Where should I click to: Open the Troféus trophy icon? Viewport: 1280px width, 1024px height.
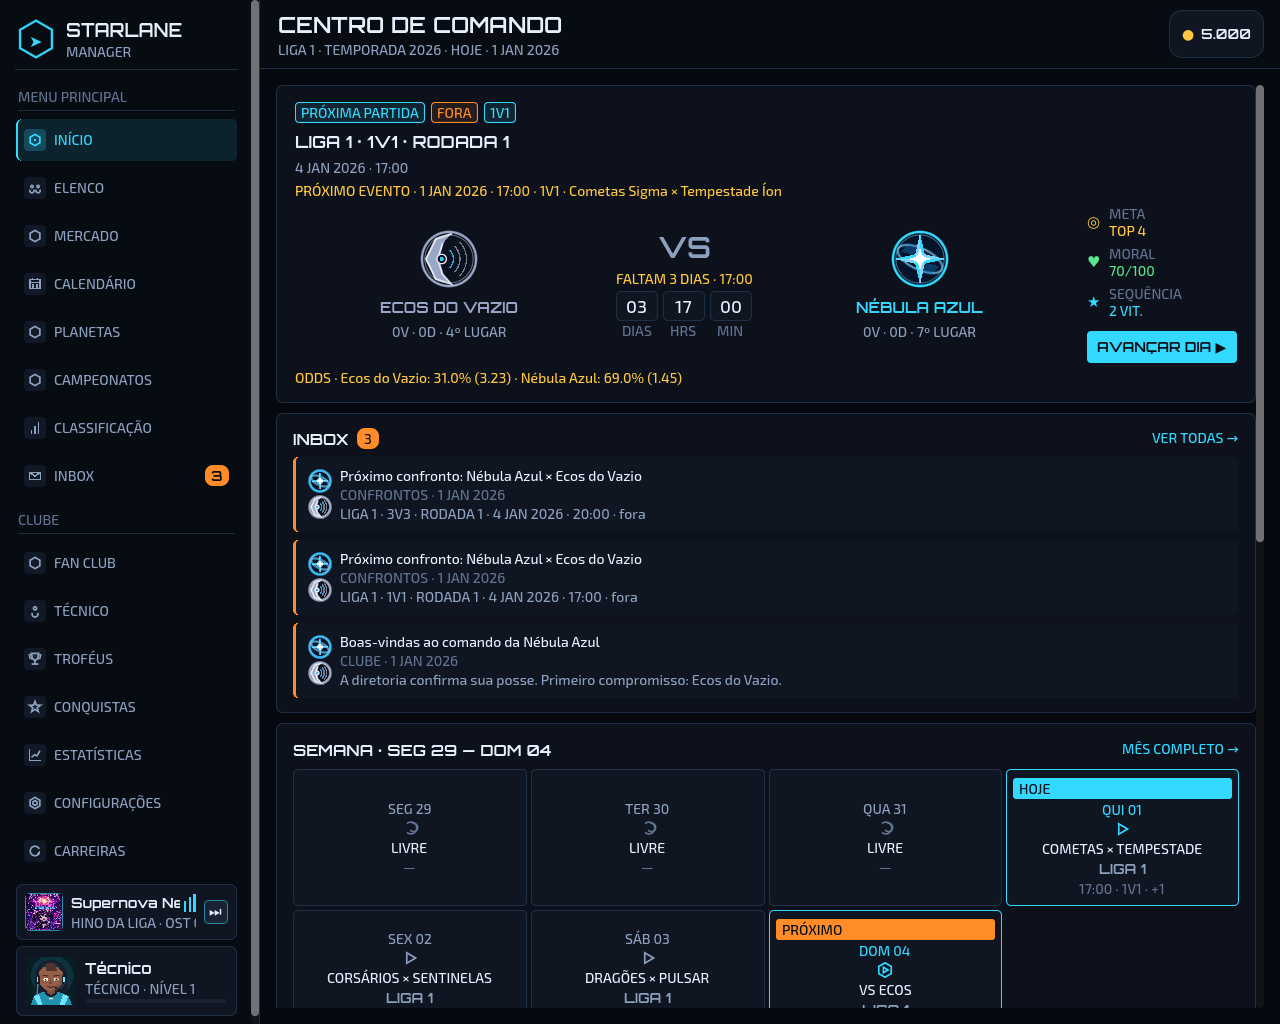tap(35, 659)
